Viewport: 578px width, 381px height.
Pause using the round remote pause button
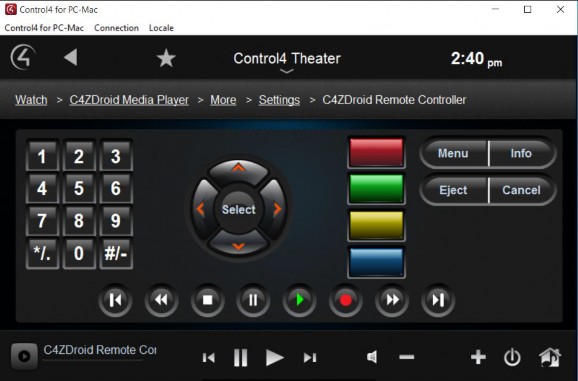click(253, 300)
